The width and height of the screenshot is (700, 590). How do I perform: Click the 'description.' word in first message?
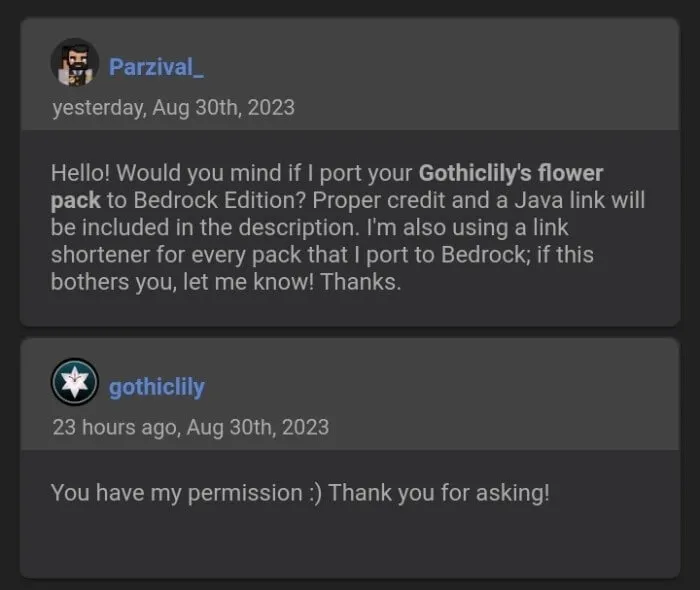[299, 228]
